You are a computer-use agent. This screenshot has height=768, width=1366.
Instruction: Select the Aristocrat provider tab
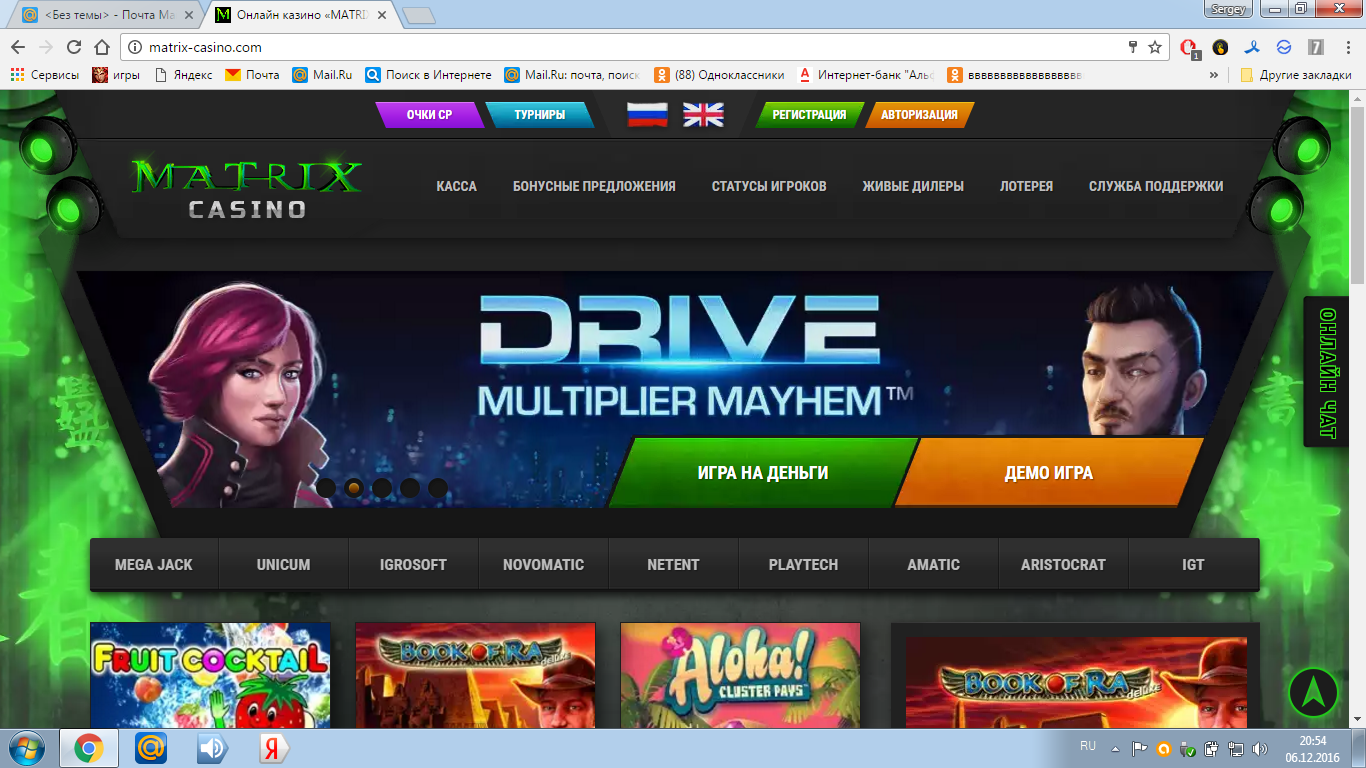(1063, 565)
